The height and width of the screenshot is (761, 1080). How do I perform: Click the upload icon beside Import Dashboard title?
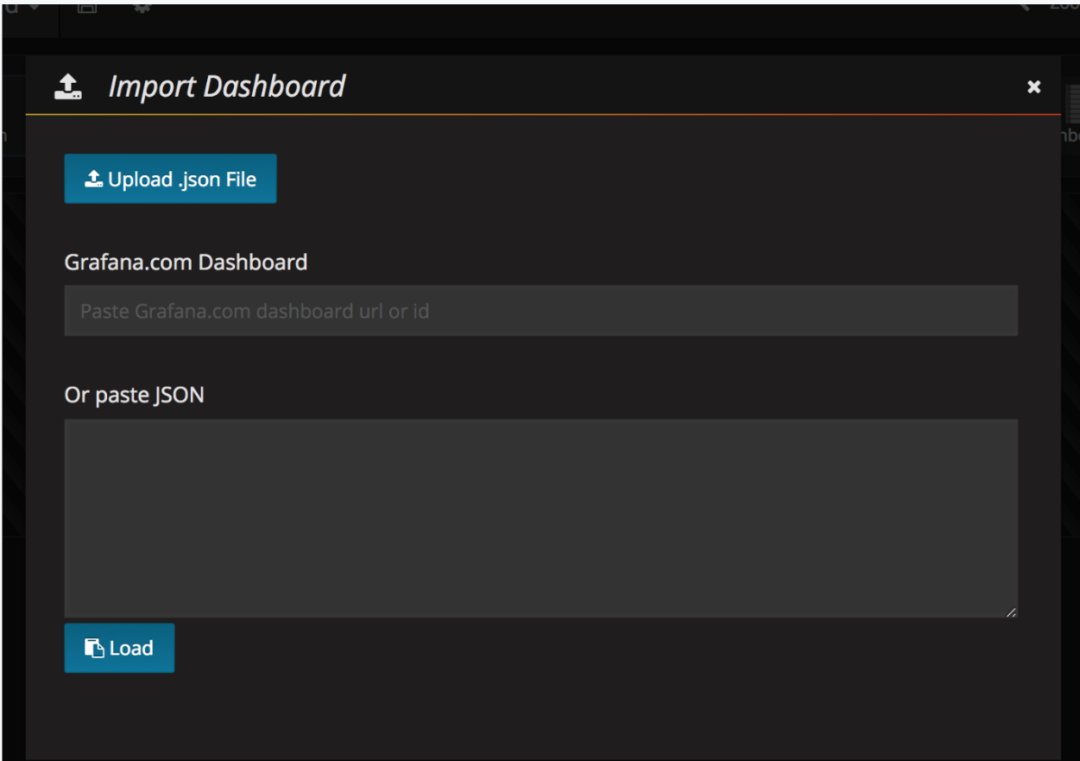68,87
